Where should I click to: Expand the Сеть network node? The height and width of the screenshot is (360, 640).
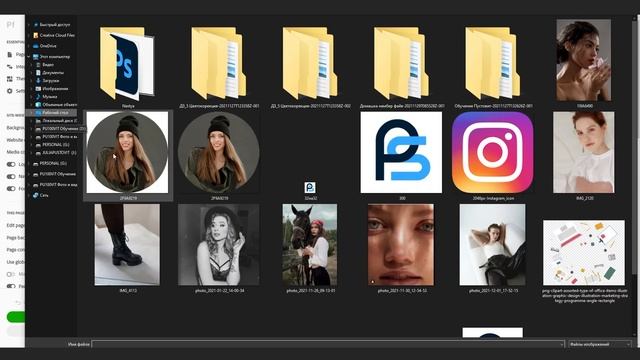[29, 196]
